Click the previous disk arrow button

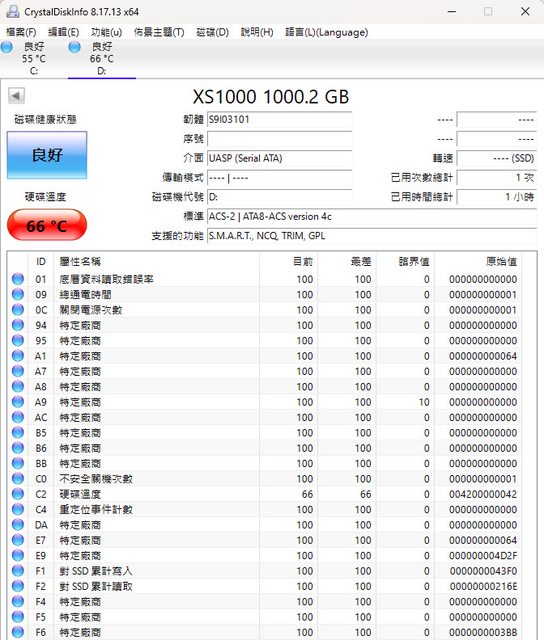click(16, 96)
